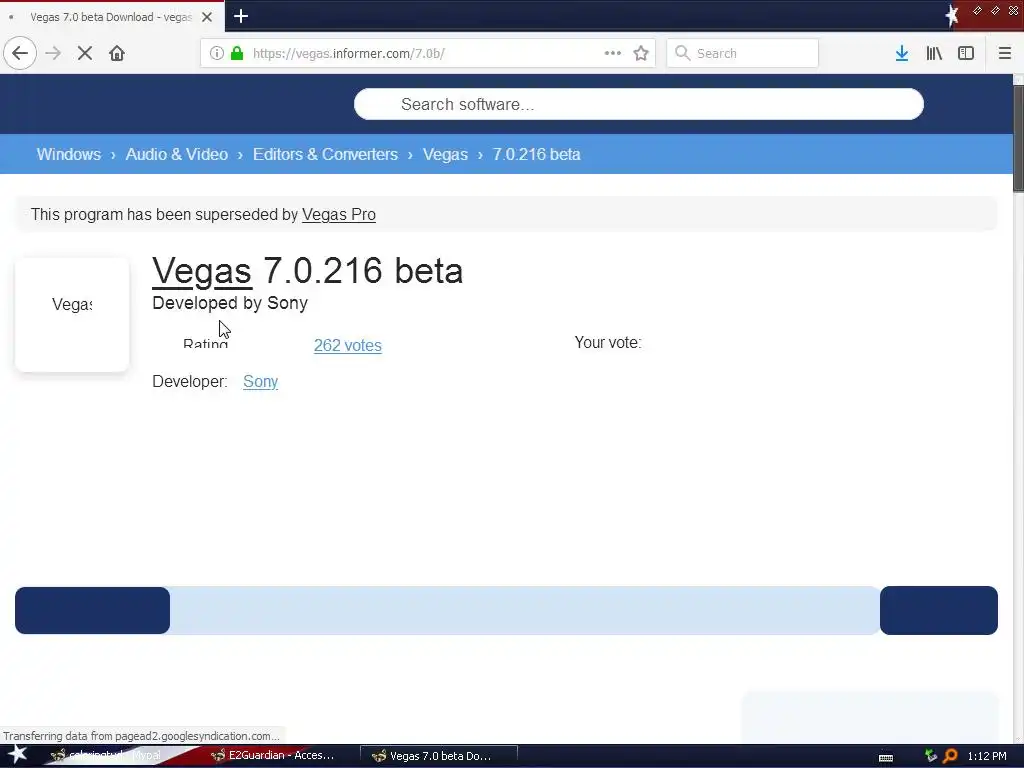
Task: Show site information for vegas.informer.com
Action: coord(216,53)
